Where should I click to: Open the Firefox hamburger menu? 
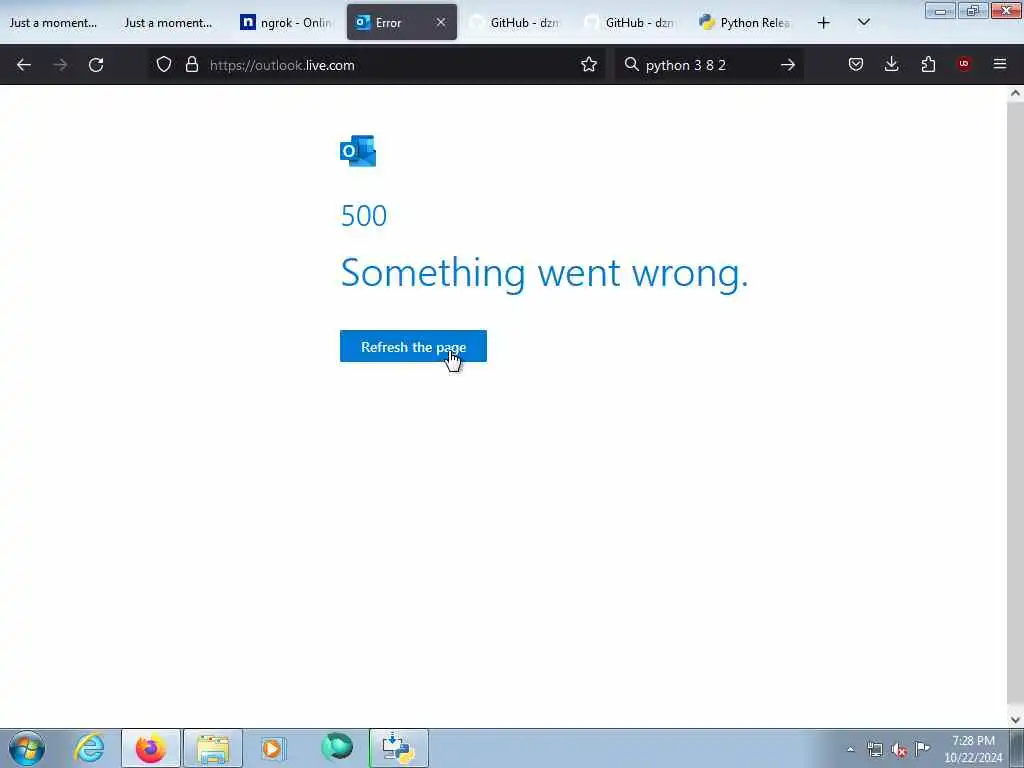pos(1000,64)
